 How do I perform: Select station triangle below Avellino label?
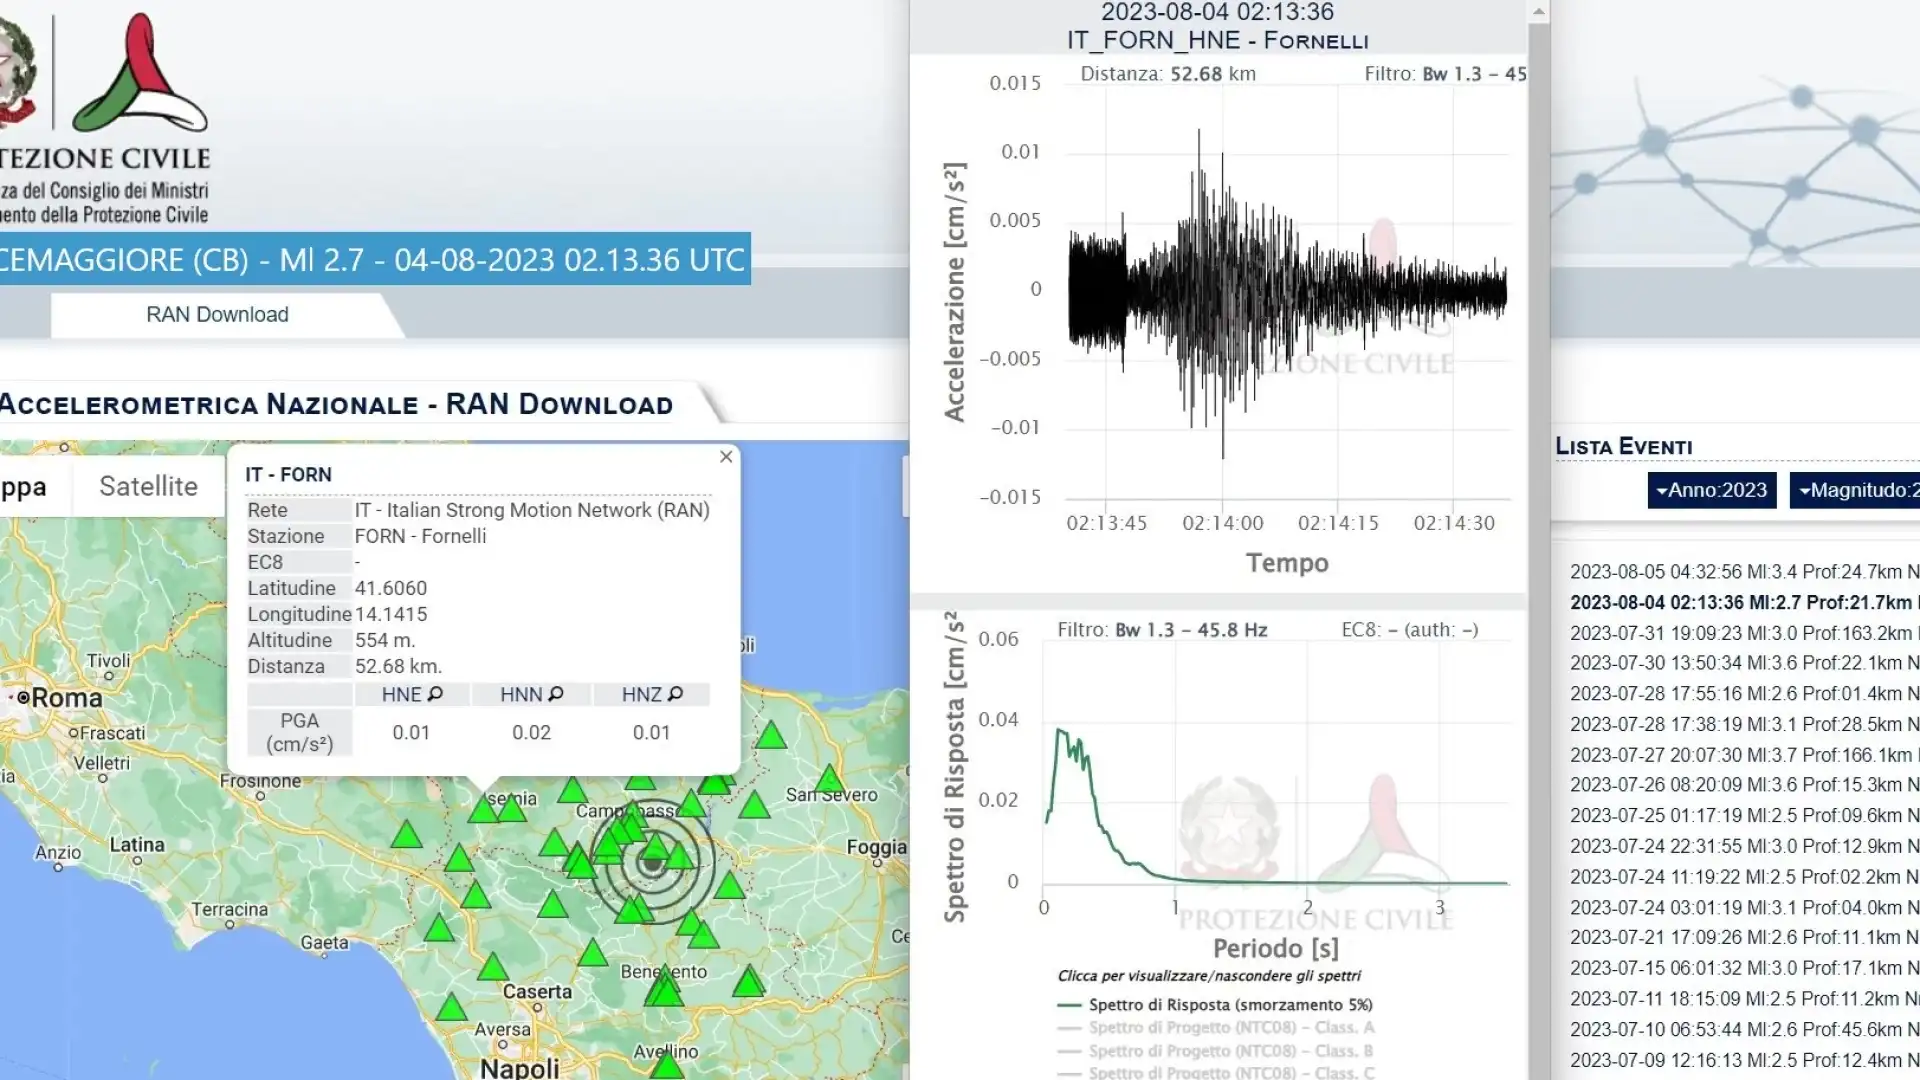pos(667,1068)
